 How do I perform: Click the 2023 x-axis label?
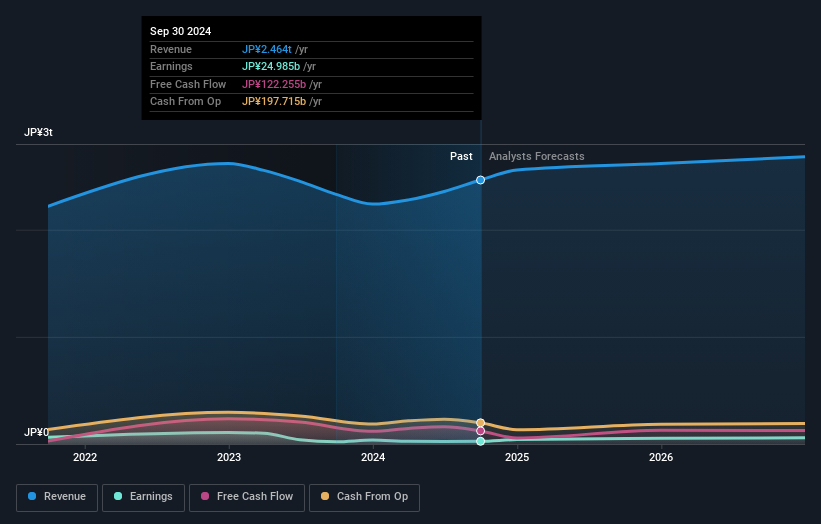tap(229, 457)
